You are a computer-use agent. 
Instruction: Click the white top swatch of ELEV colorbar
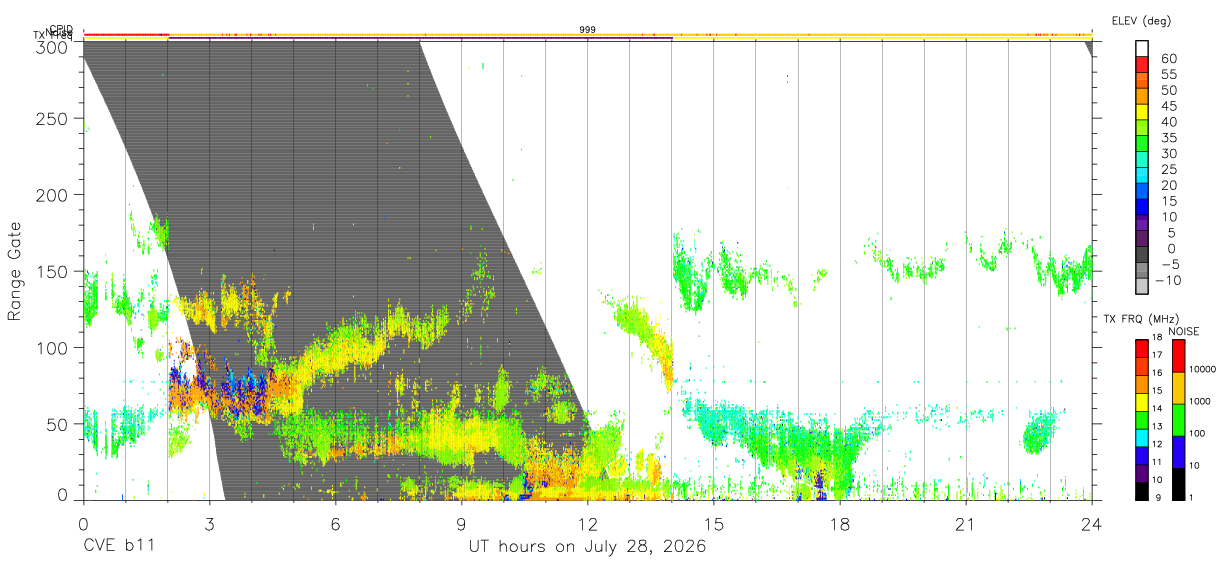click(x=1143, y=49)
